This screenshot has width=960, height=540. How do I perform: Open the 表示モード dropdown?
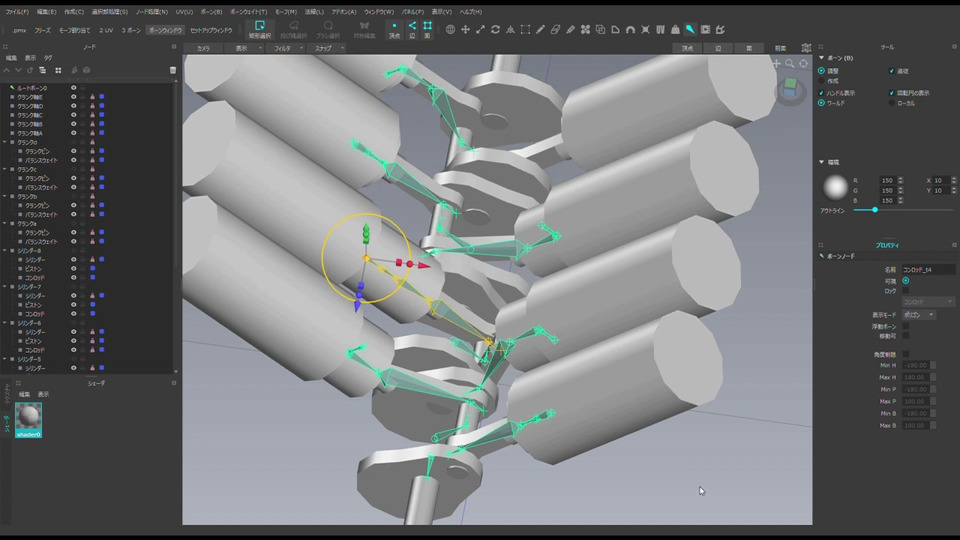click(918, 314)
